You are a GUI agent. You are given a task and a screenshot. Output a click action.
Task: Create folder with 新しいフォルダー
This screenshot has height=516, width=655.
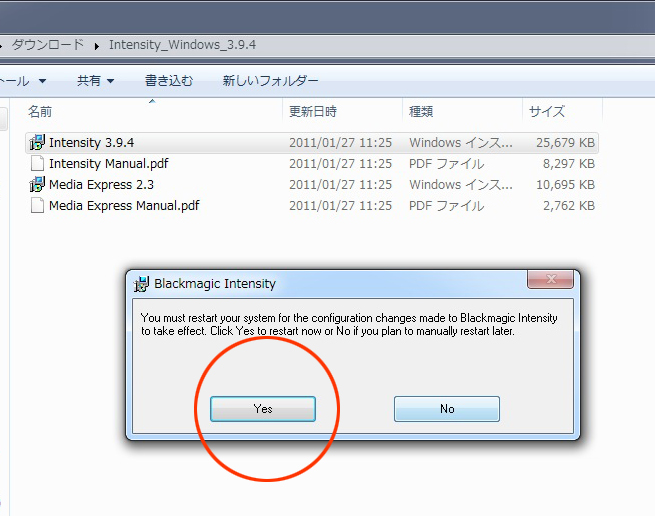(270, 80)
